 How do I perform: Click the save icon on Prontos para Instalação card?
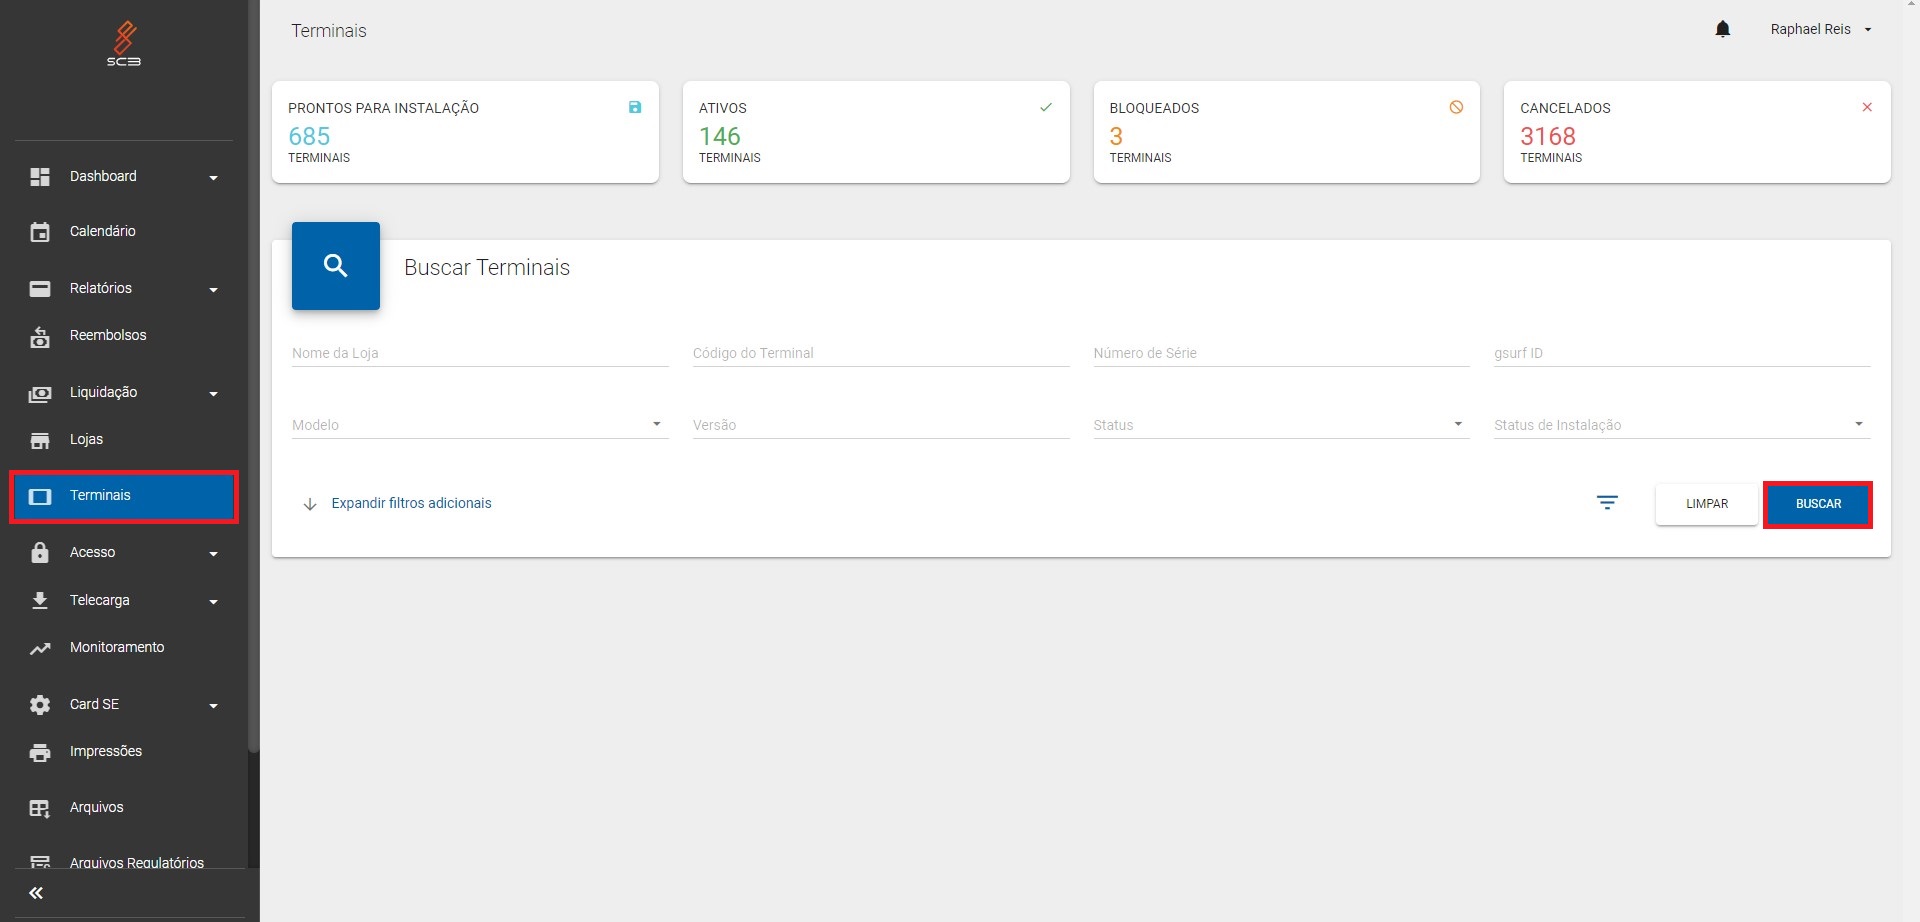coord(635,107)
